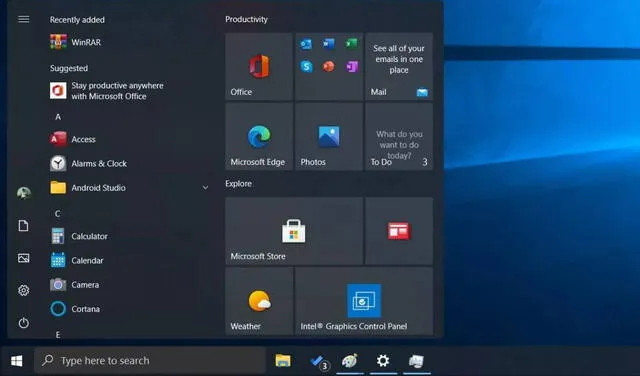Click the OneNote icon in Office folder tile

(x=352, y=66)
